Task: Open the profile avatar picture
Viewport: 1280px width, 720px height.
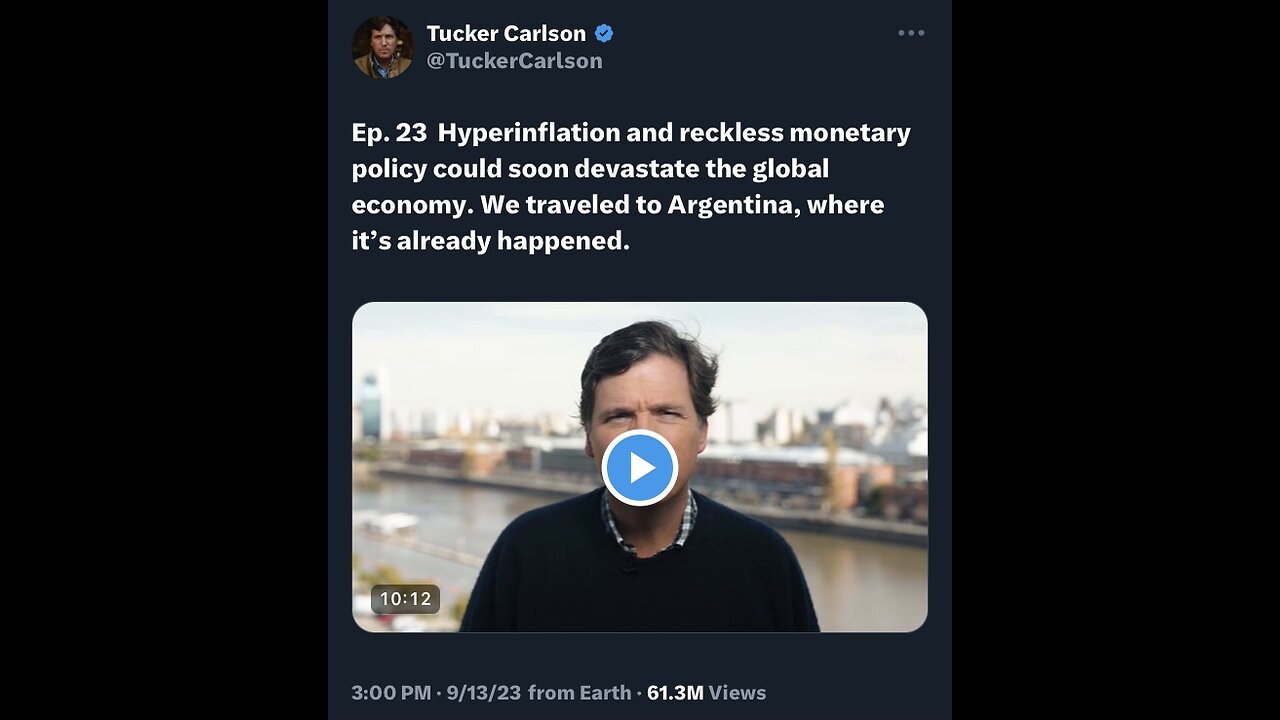Action: click(x=382, y=47)
